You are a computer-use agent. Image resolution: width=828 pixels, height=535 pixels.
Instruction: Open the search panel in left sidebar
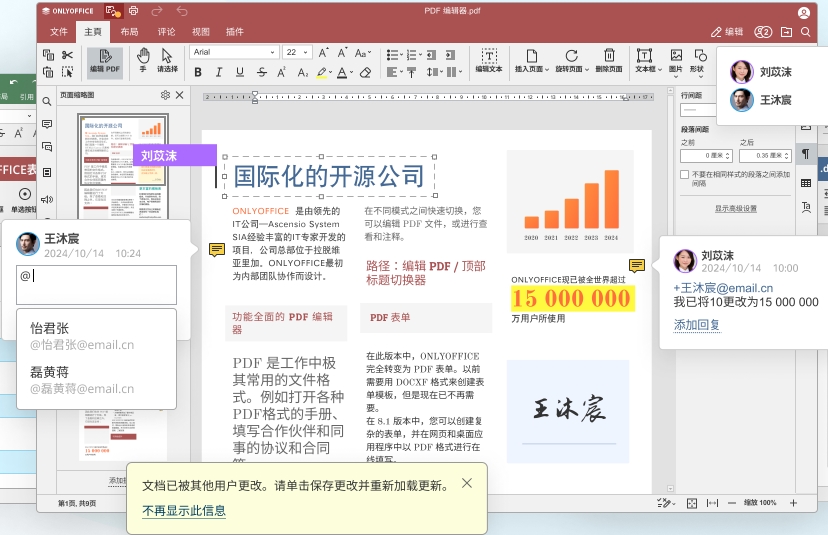click(47, 101)
